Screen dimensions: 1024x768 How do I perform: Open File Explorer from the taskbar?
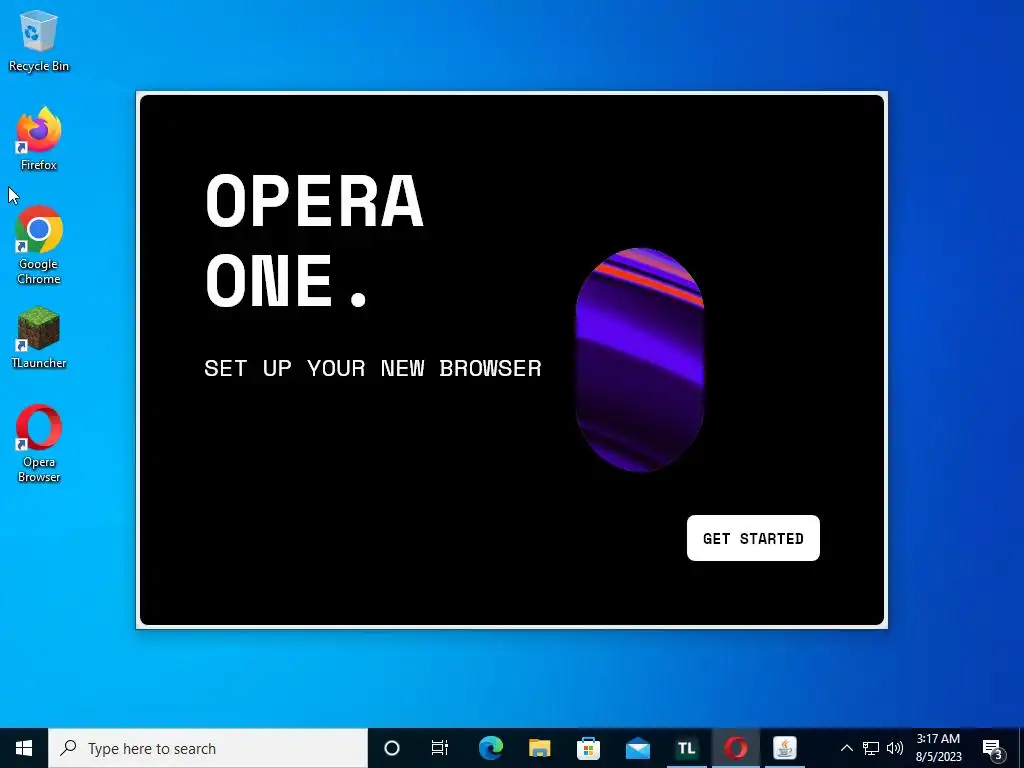click(539, 748)
